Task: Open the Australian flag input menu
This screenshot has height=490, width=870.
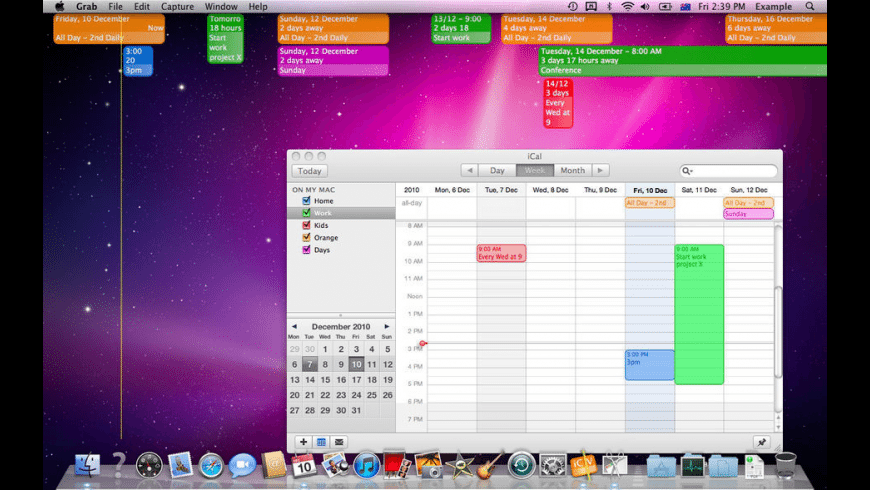Action: tap(685, 7)
